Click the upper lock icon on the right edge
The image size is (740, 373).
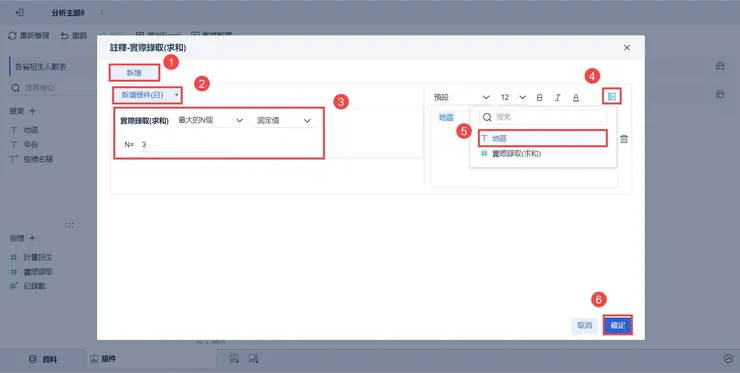click(720, 66)
